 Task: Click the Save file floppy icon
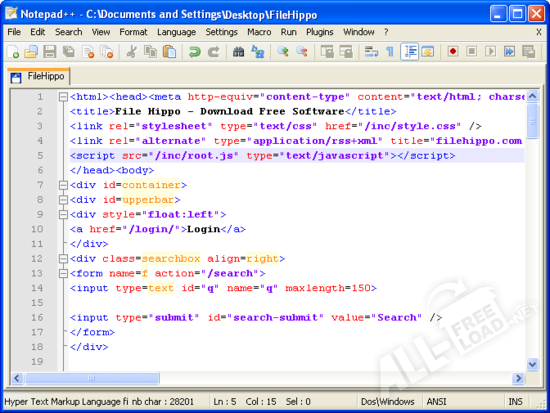[x=50, y=52]
